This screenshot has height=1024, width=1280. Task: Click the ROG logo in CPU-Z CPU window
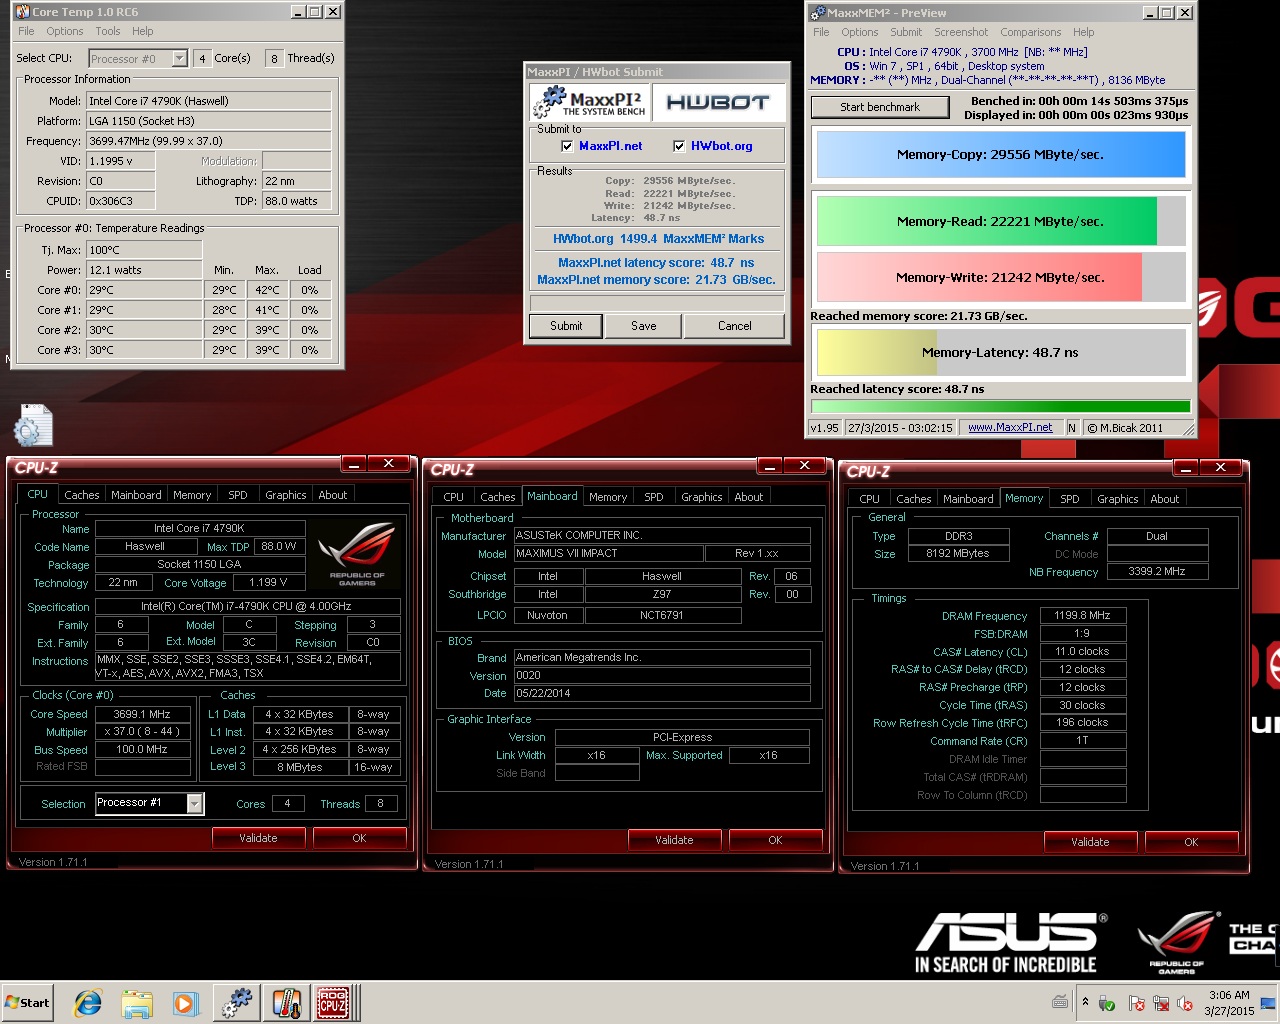click(357, 552)
